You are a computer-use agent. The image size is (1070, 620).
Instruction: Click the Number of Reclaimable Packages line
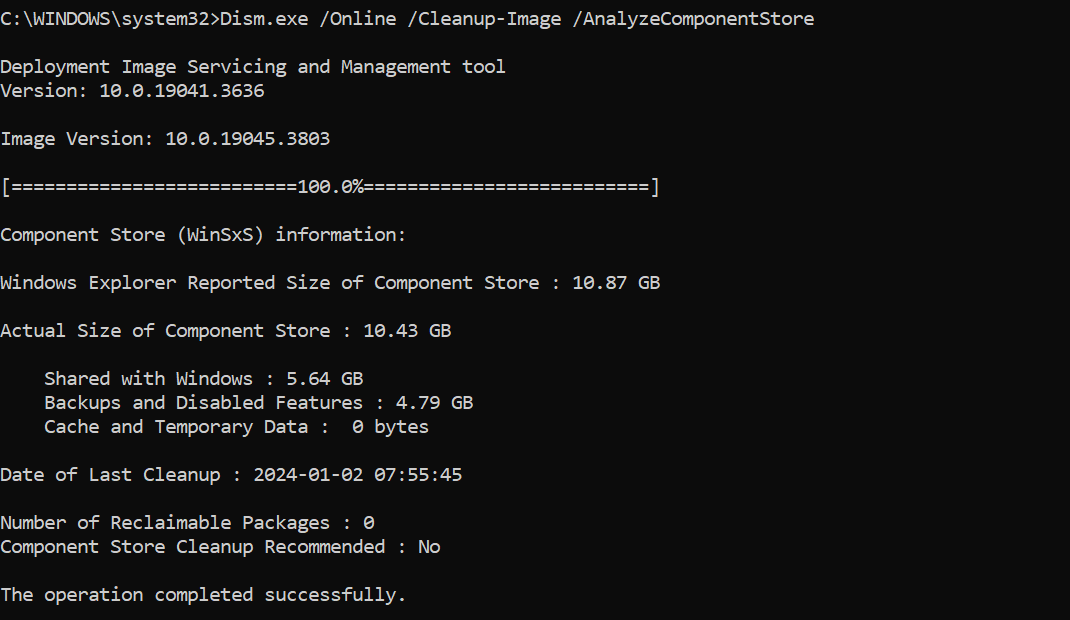187,523
